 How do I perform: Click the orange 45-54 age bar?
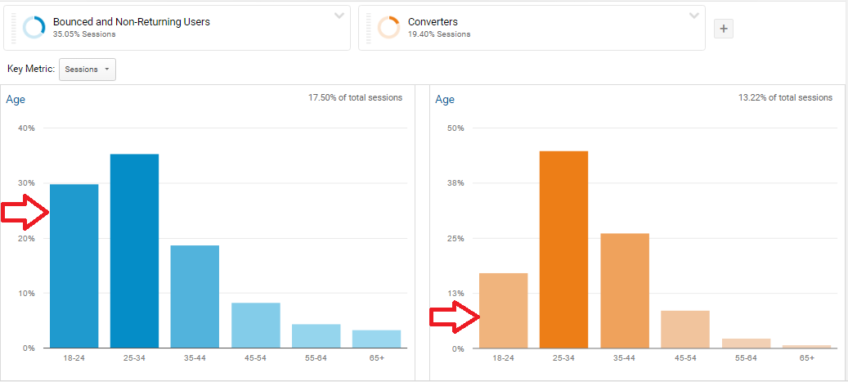tap(685, 330)
